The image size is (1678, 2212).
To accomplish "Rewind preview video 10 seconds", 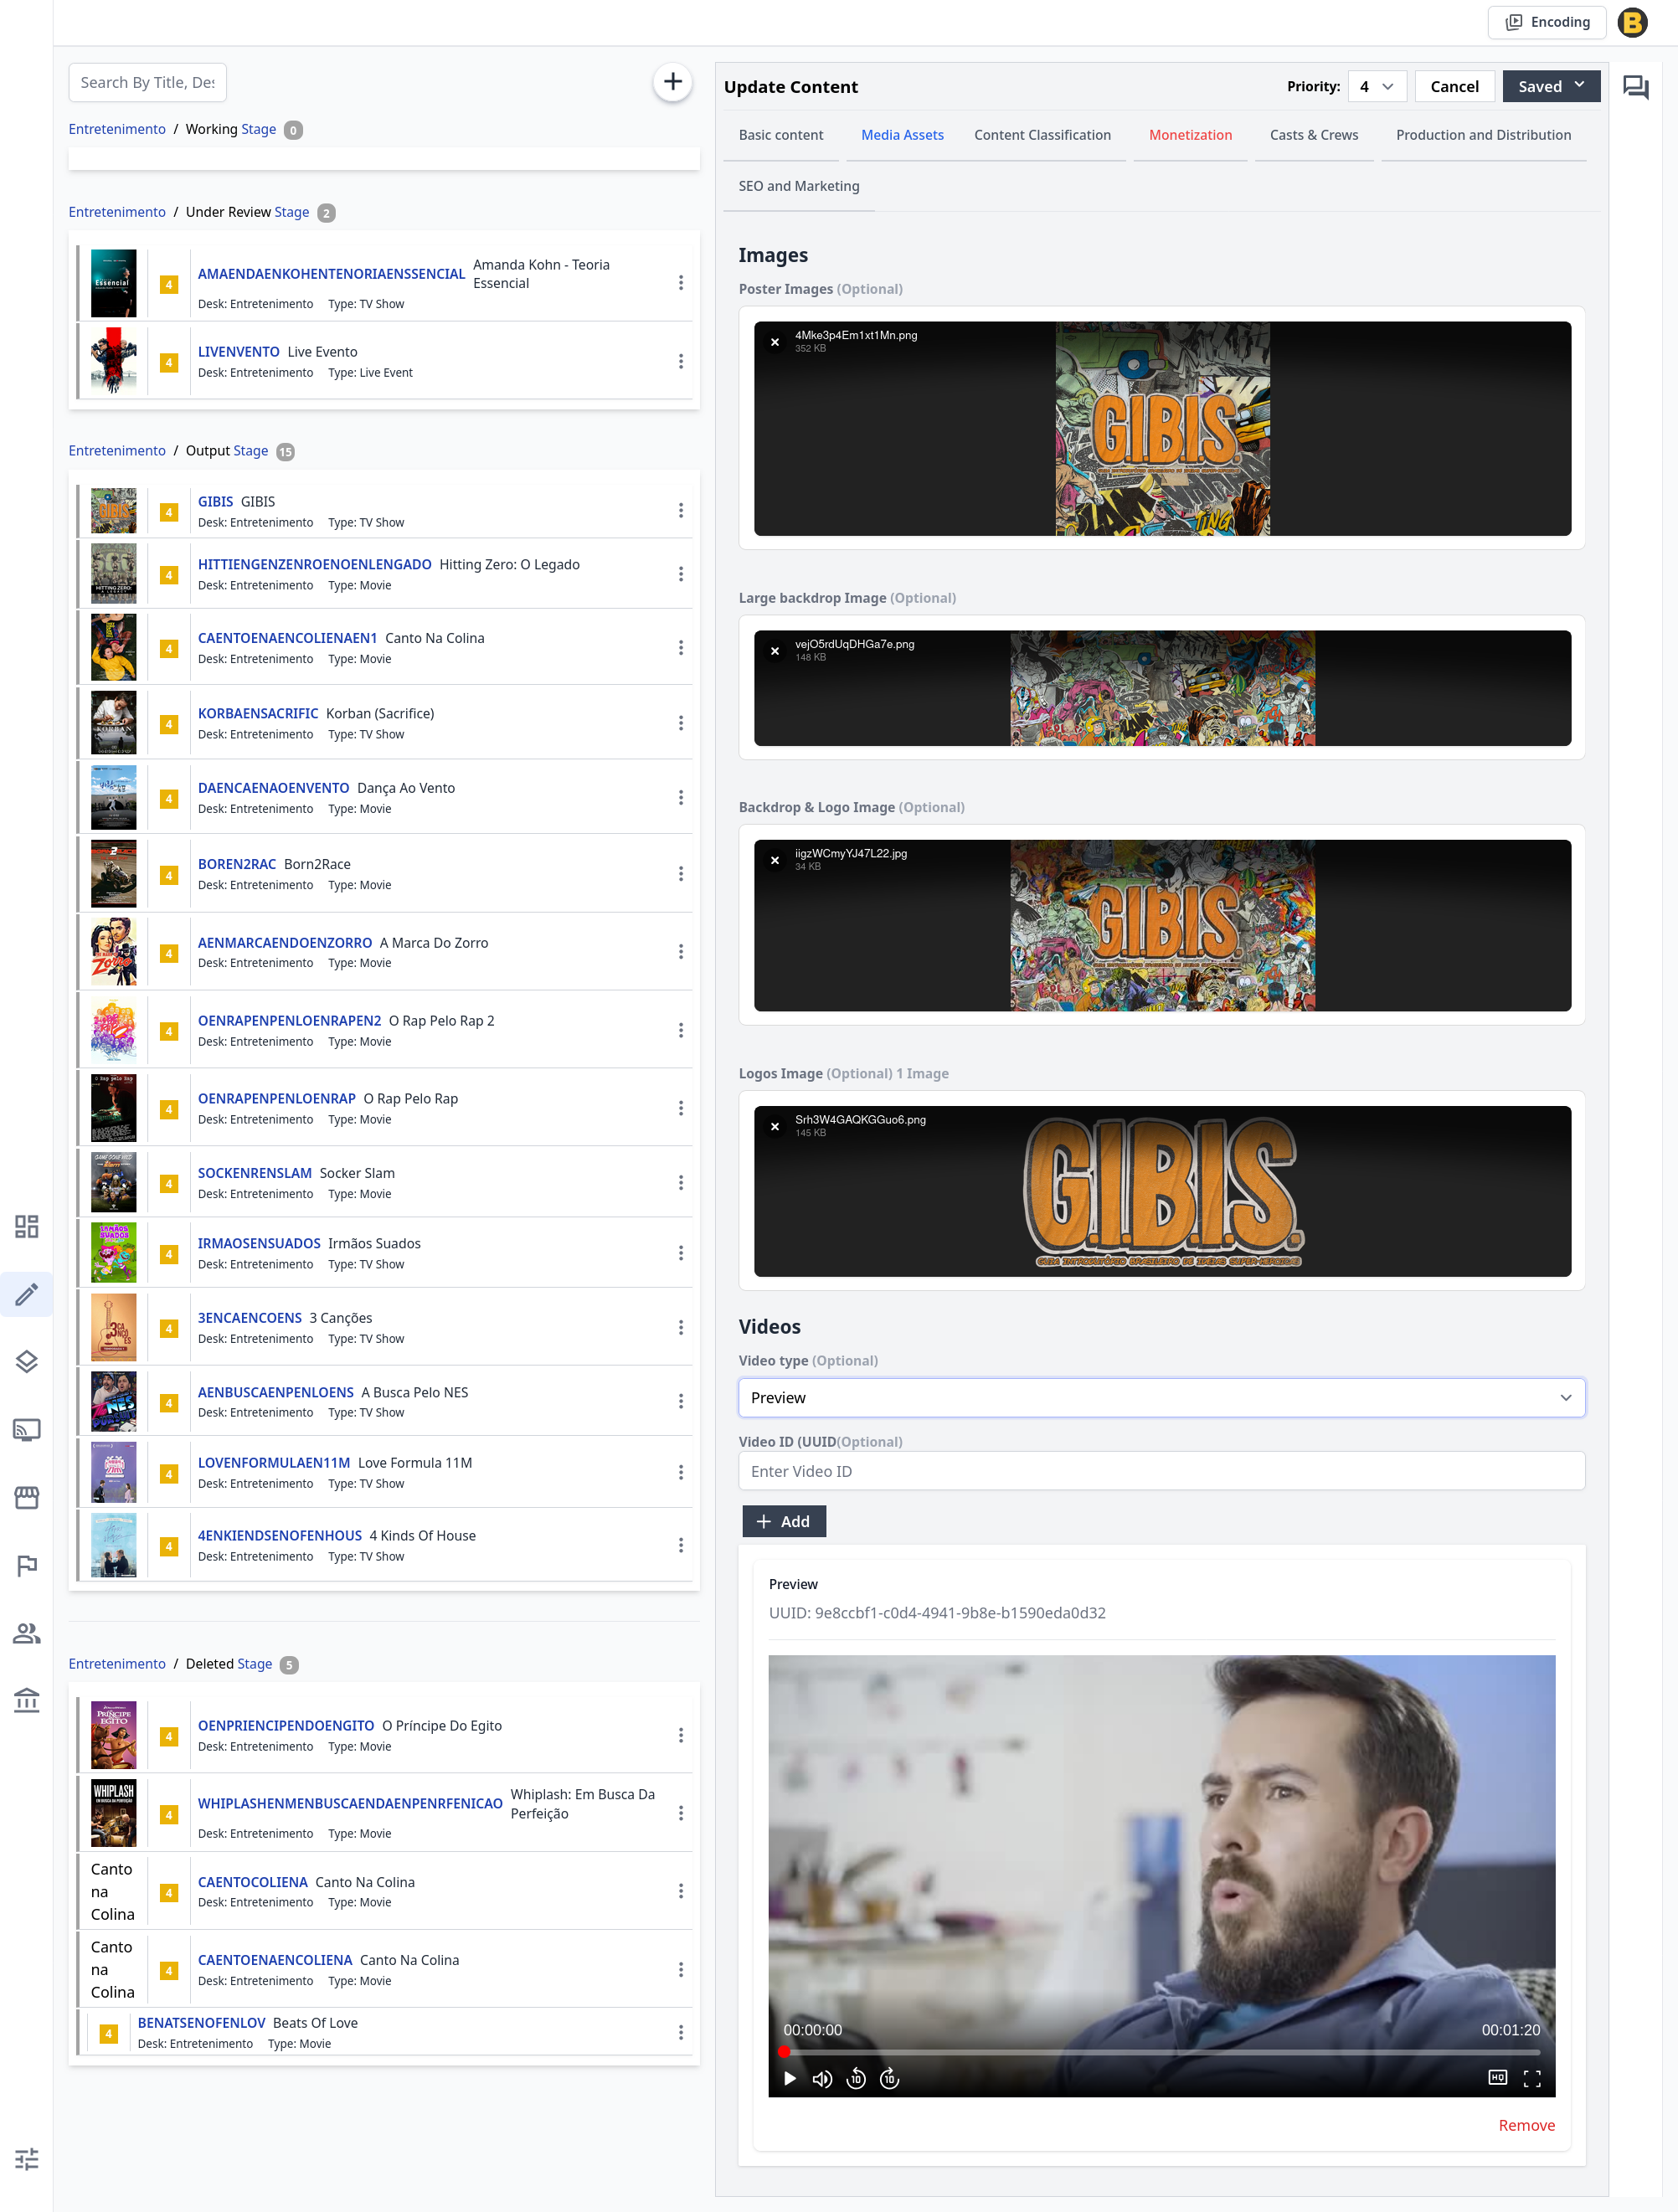I will tap(856, 2079).
